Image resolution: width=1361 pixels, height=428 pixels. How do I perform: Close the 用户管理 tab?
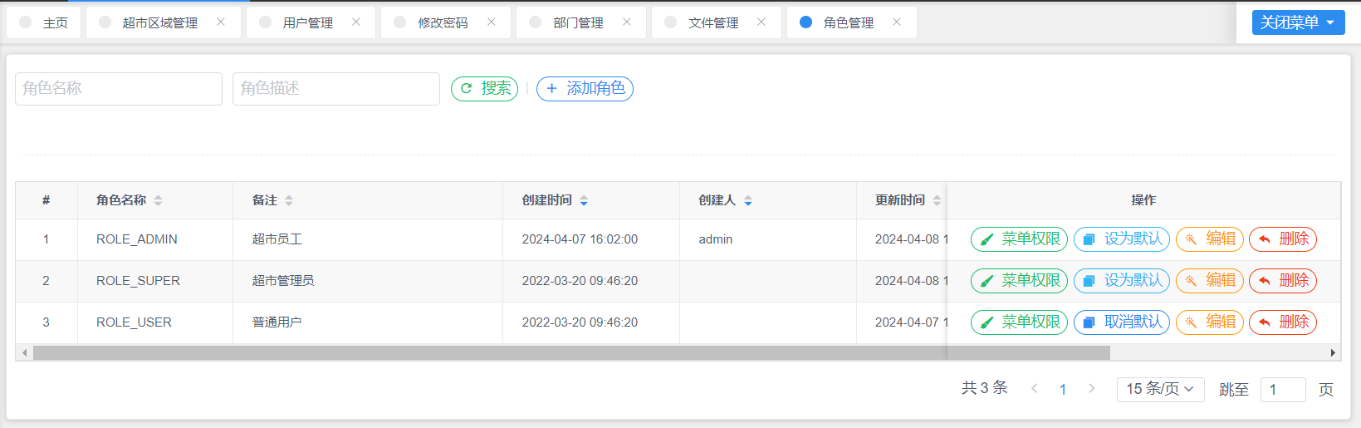tap(356, 22)
